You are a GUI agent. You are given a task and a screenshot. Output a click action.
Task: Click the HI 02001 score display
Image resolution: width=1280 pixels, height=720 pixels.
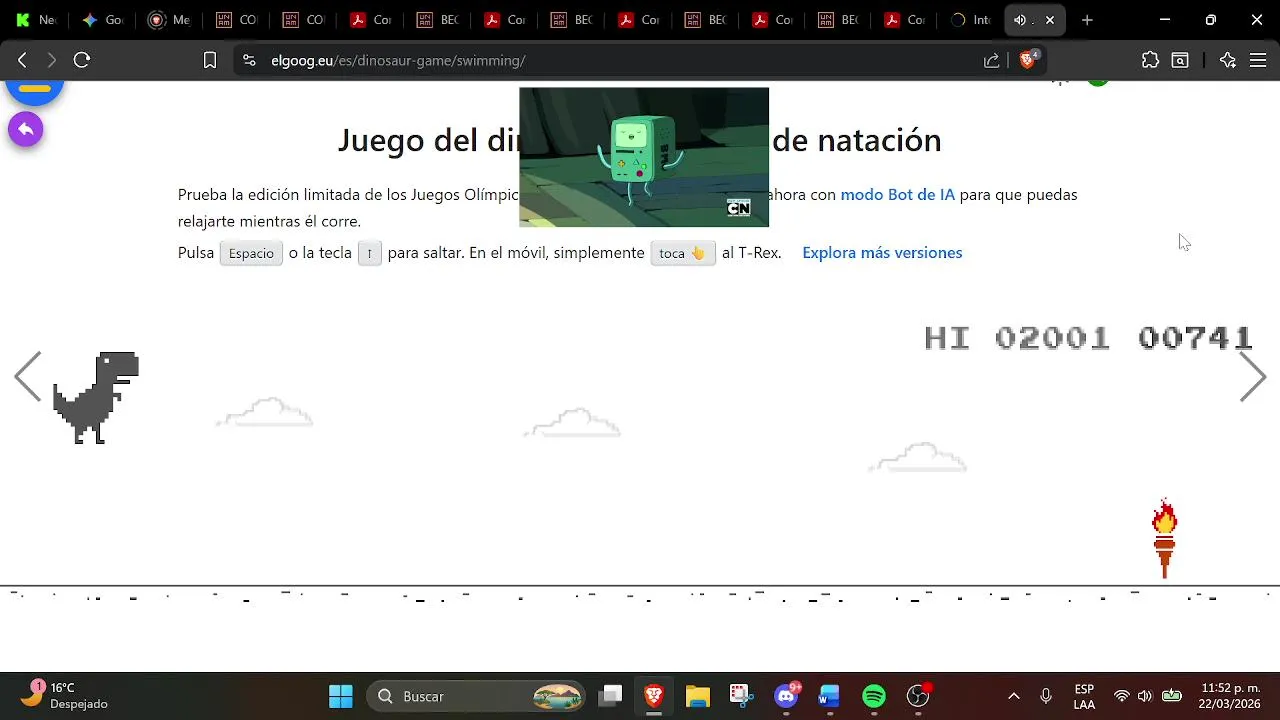1017,338
